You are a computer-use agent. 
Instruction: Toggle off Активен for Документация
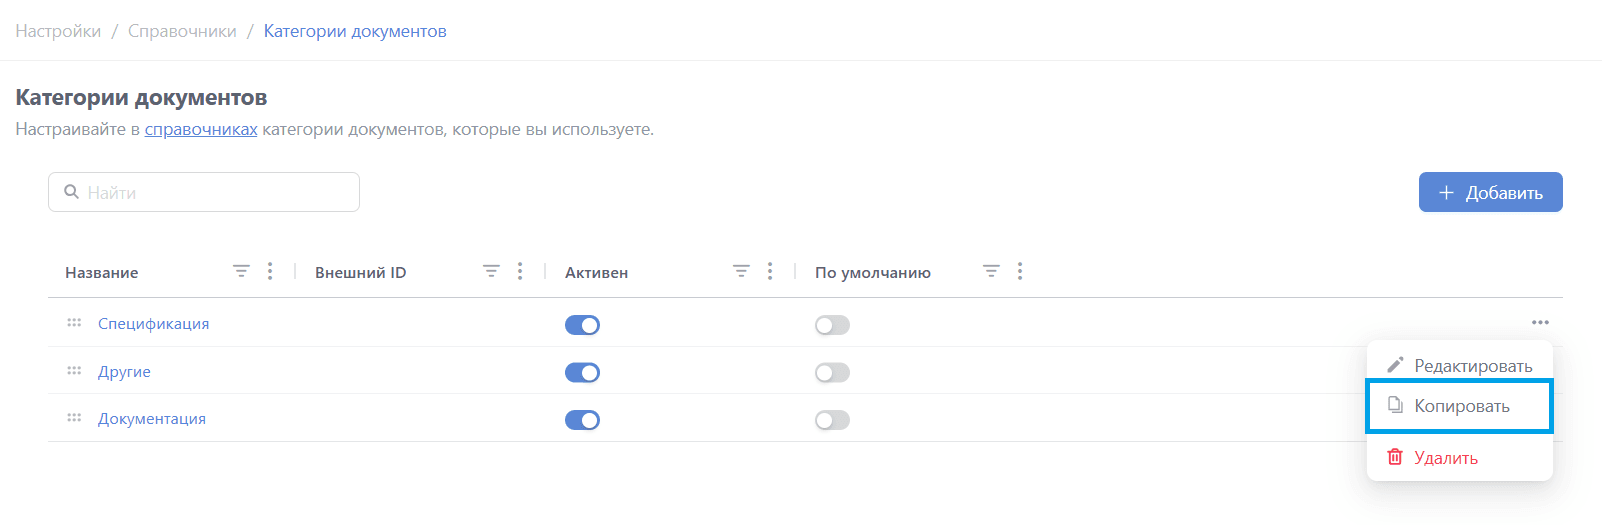click(x=582, y=420)
